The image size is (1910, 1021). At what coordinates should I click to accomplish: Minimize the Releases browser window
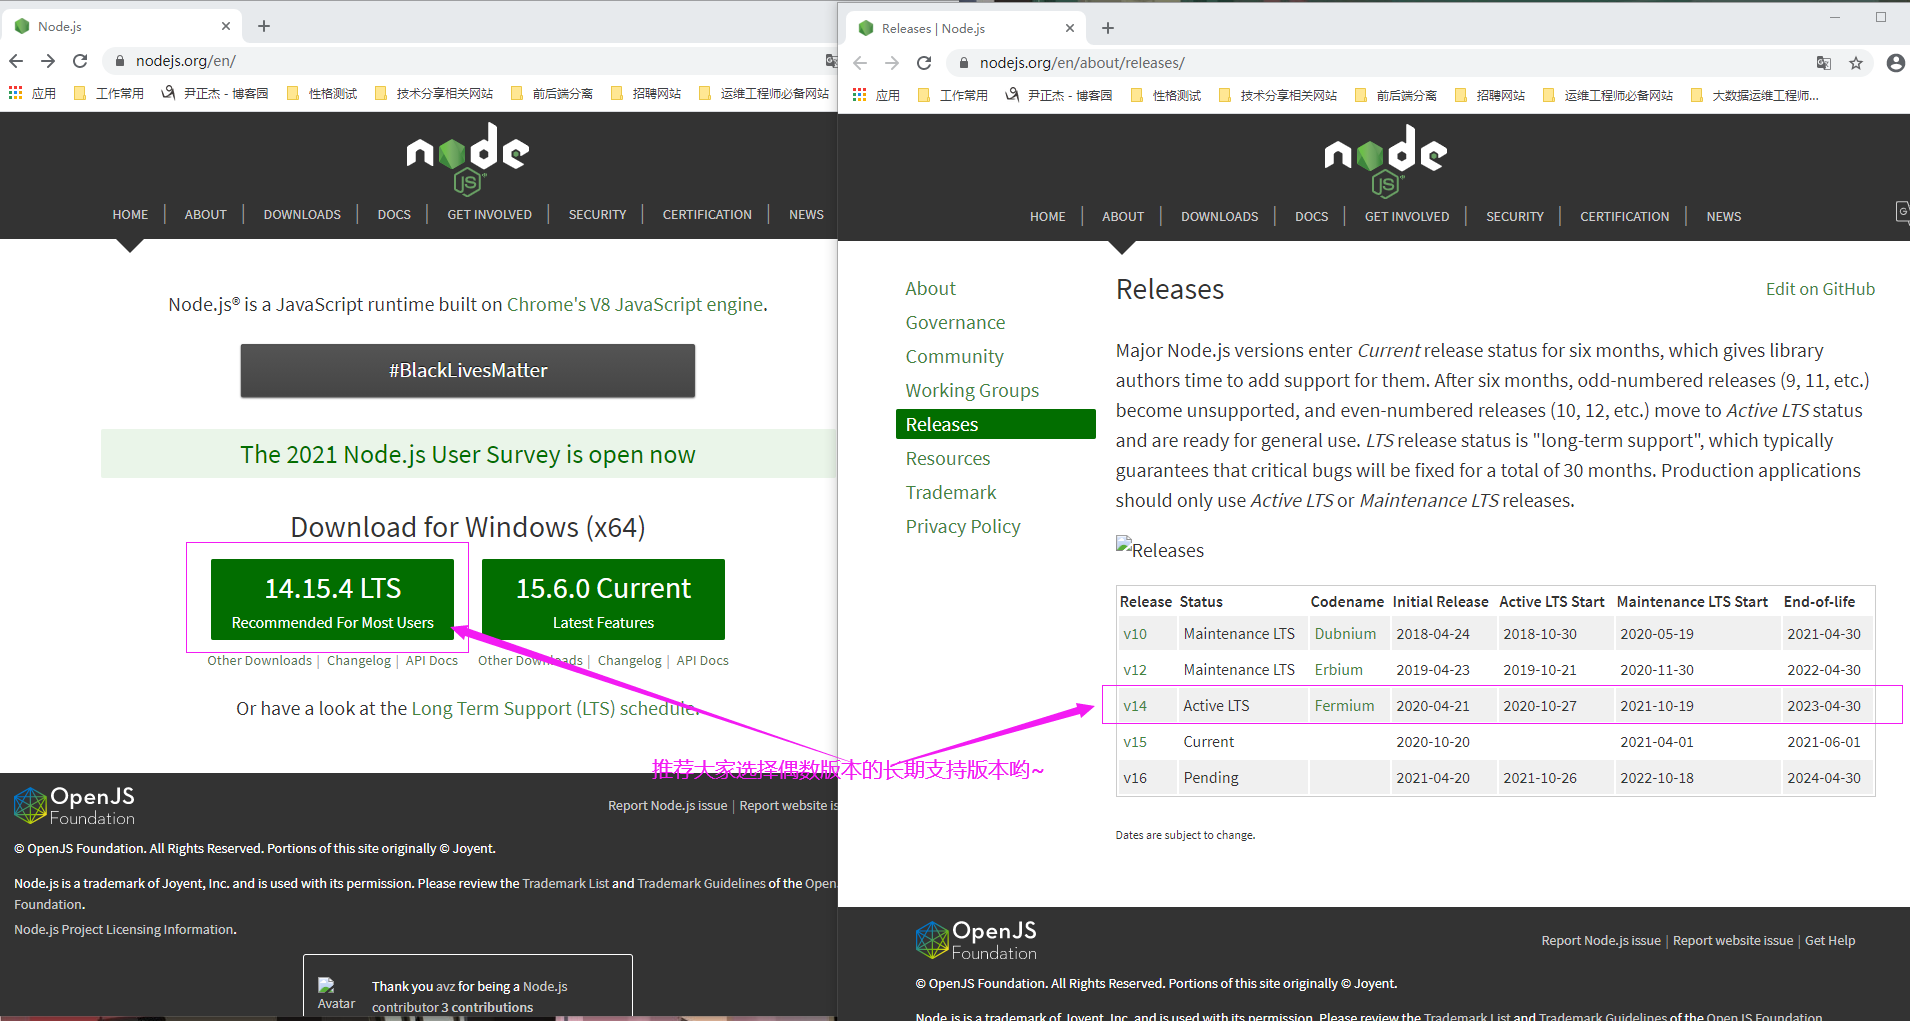(x=1835, y=17)
